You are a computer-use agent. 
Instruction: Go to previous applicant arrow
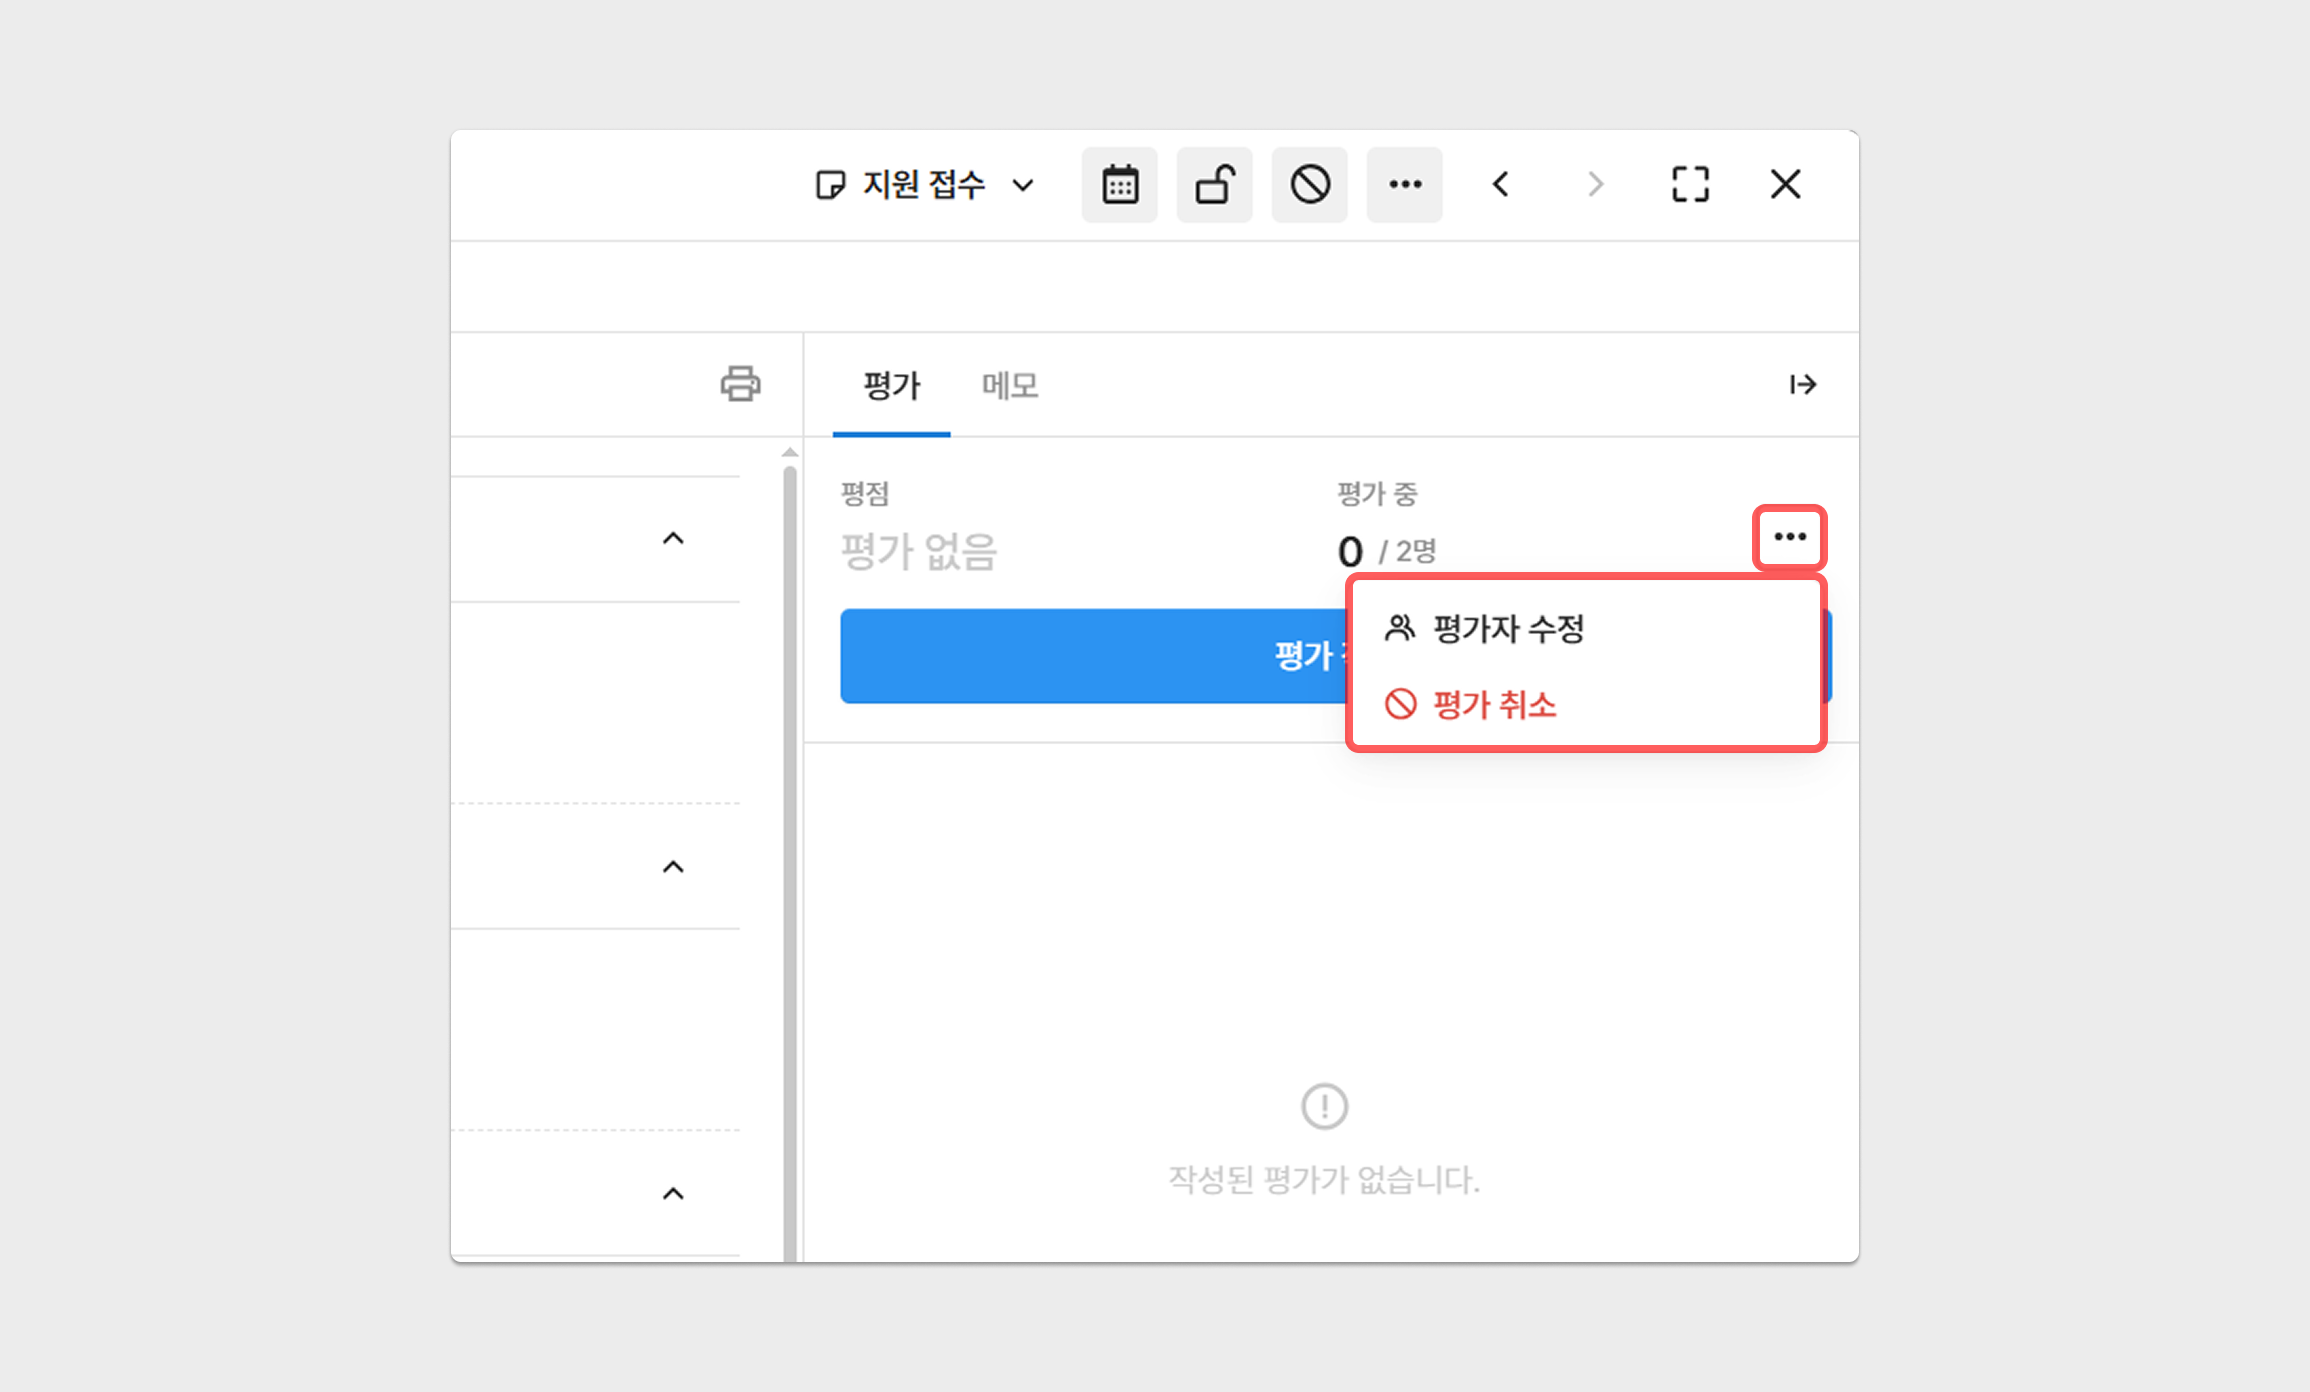coord(1500,185)
